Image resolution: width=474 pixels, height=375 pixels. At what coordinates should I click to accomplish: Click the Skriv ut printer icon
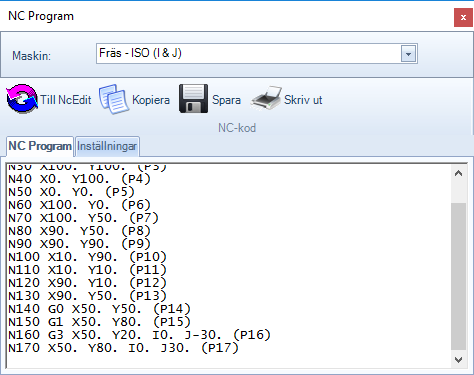(266, 98)
